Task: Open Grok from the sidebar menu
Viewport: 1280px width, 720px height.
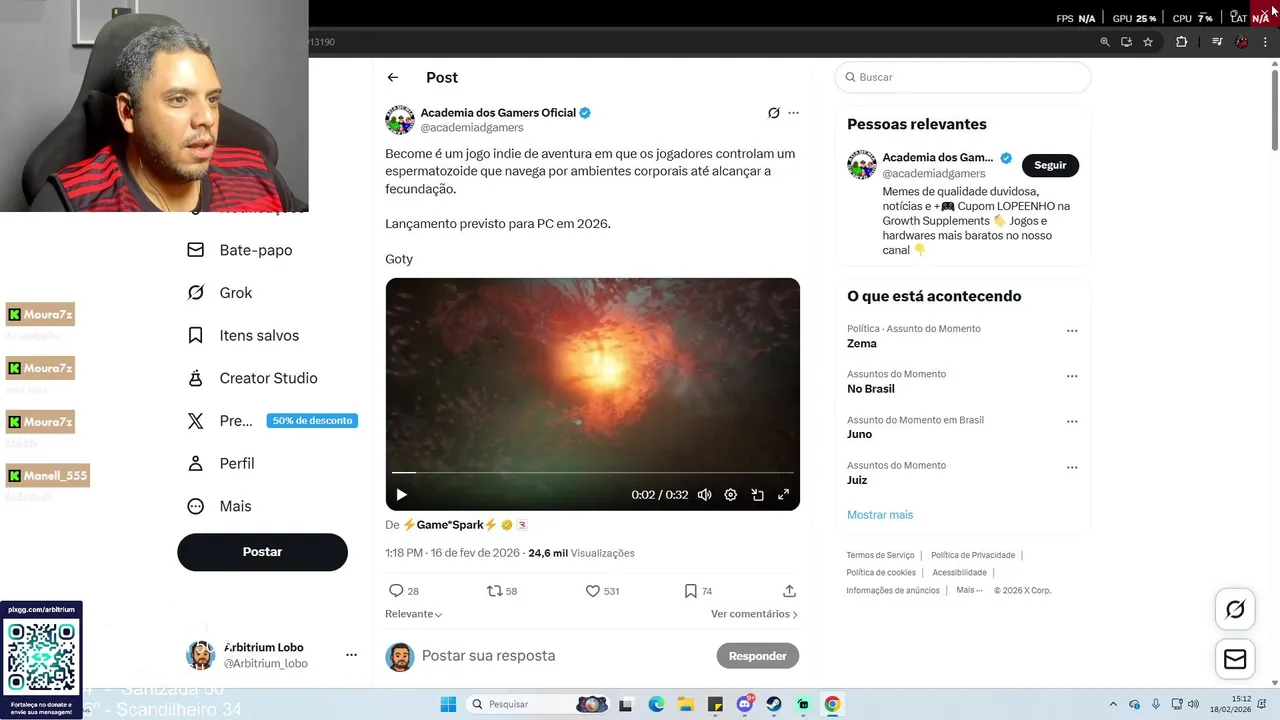Action: pos(220,293)
